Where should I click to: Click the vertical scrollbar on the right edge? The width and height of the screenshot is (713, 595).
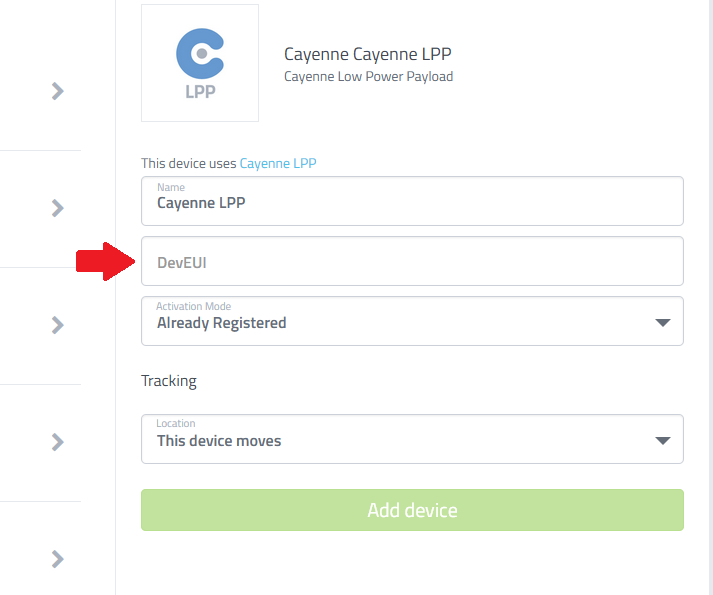(x=709, y=298)
